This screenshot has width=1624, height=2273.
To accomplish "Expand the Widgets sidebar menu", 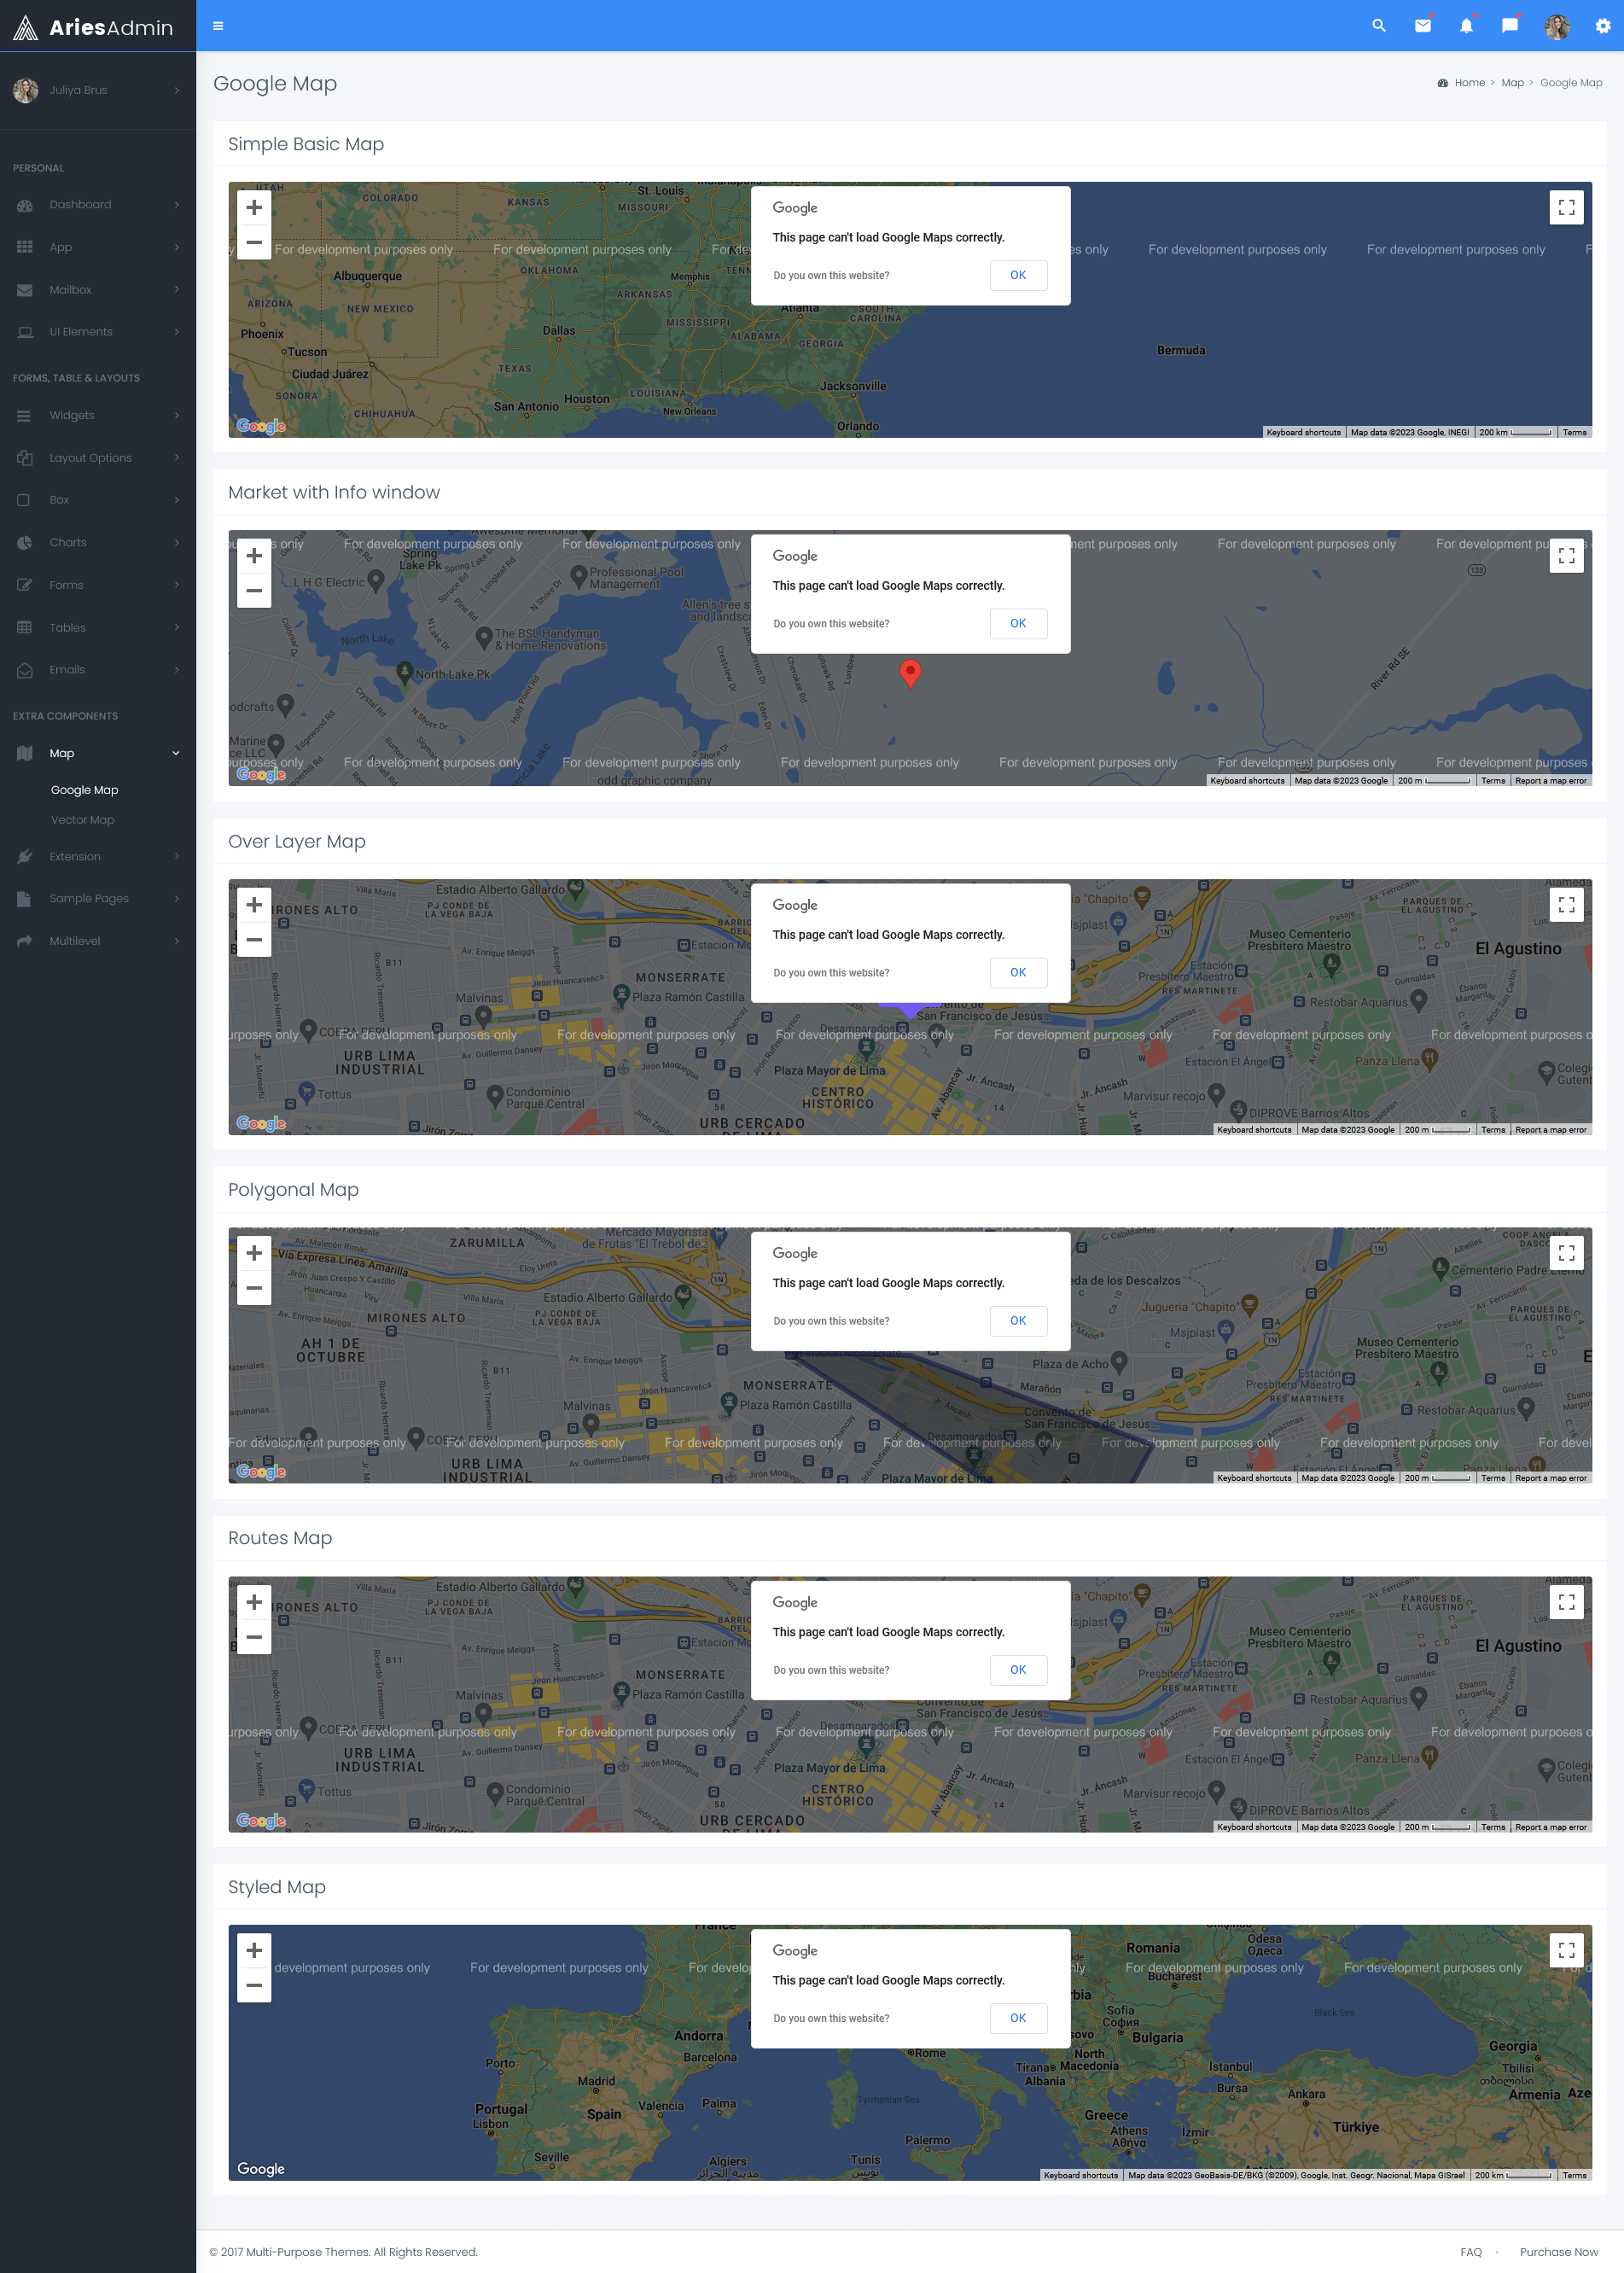I will [98, 416].
